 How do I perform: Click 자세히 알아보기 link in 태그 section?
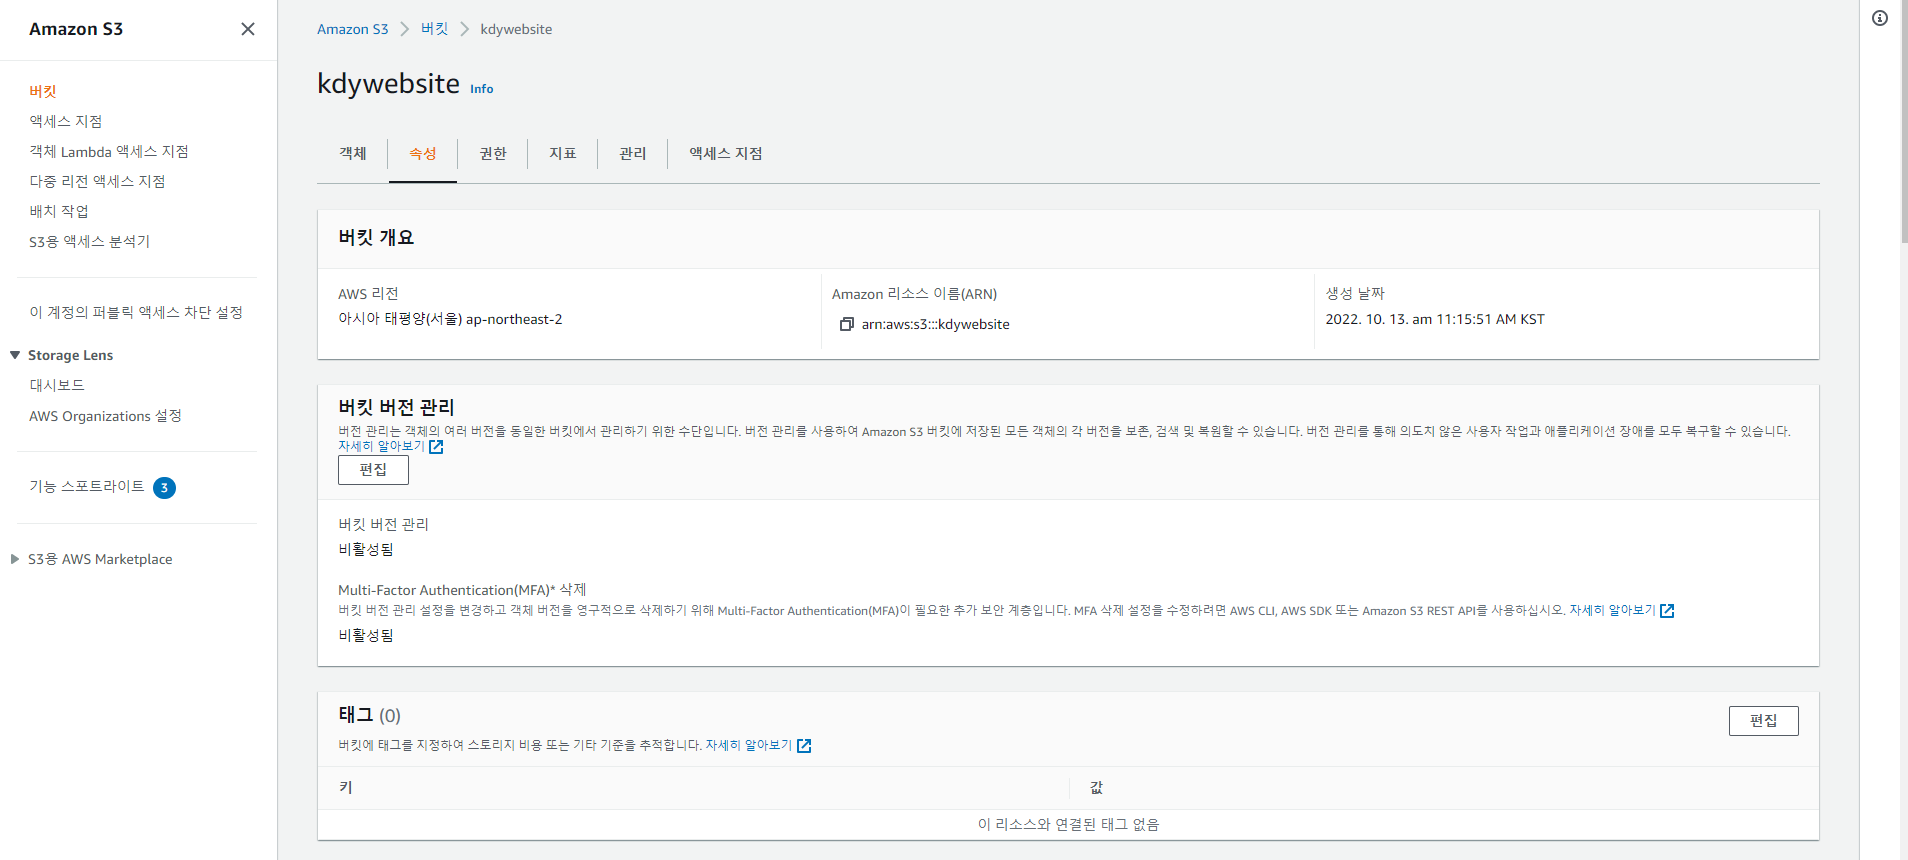749,745
